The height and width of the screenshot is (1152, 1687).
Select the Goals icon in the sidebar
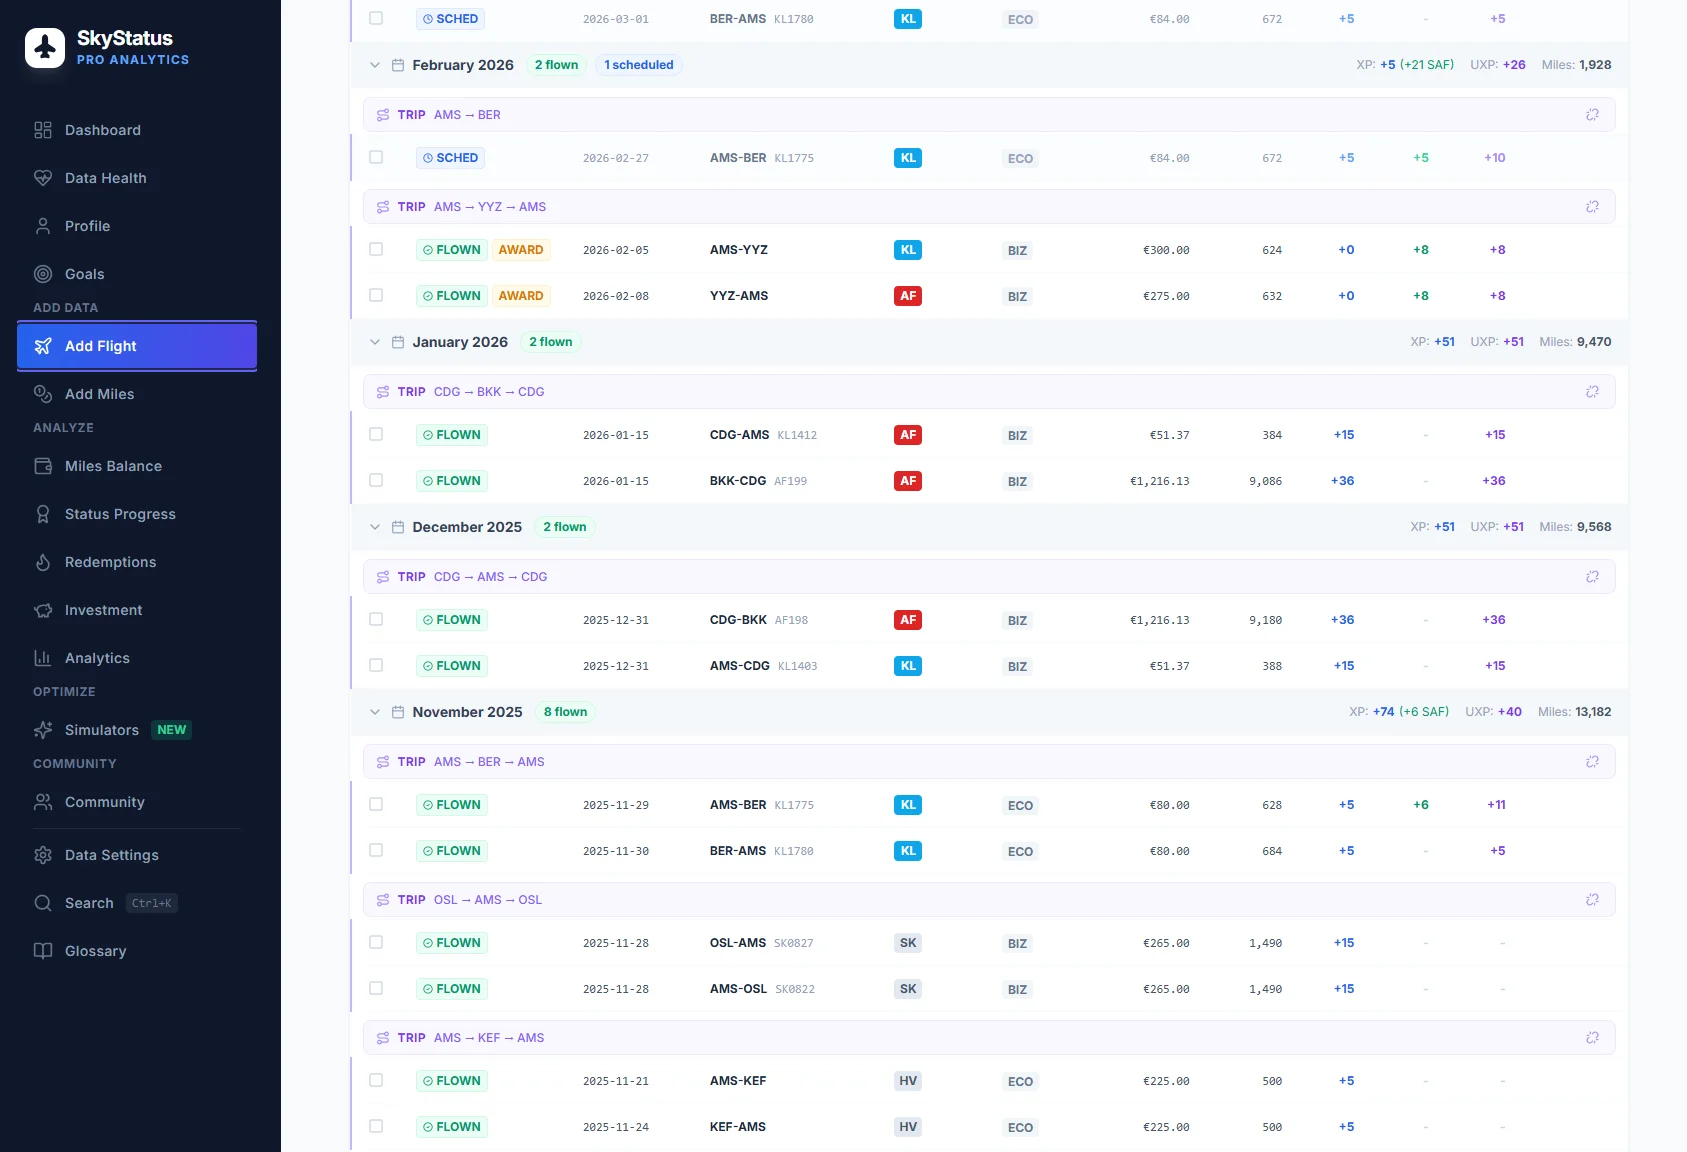pos(43,274)
